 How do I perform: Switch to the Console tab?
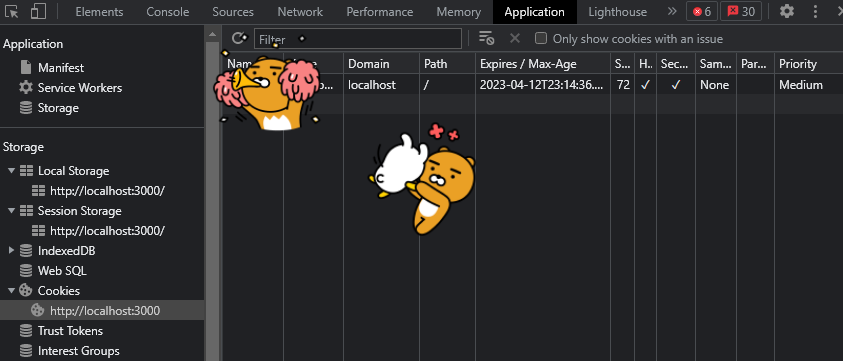click(x=168, y=12)
